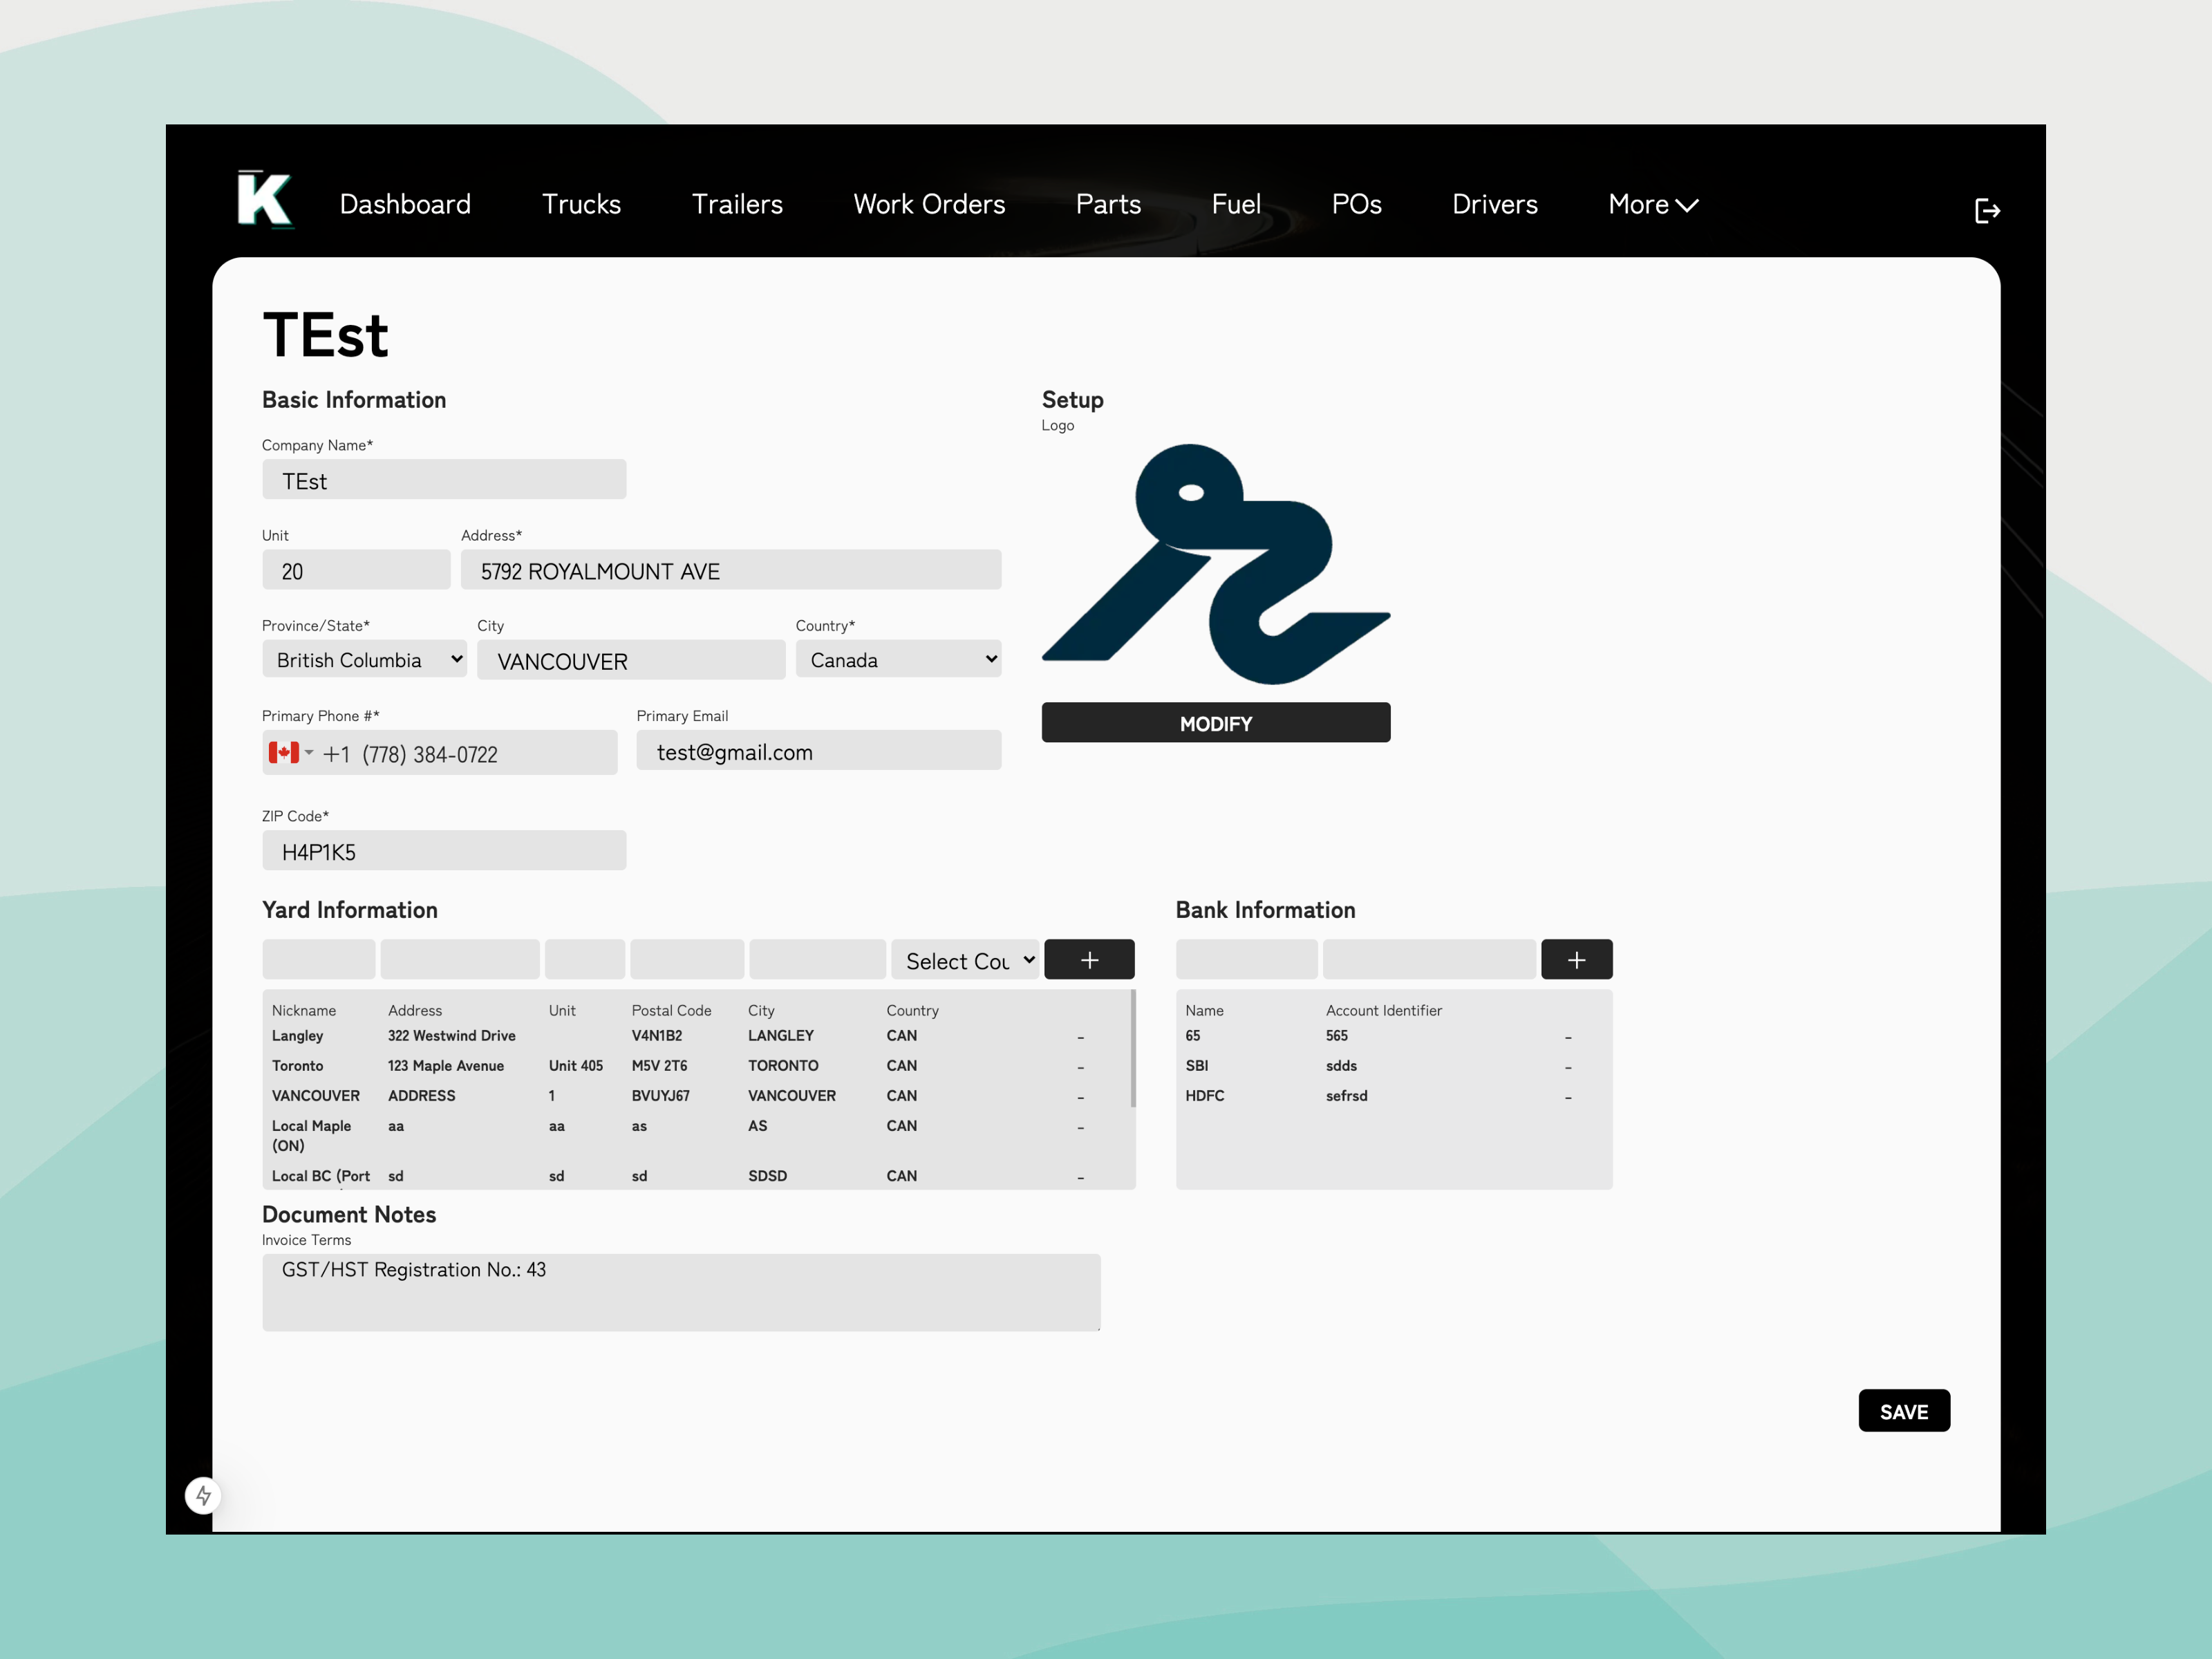Open Province/State dropdown showing British Columbia

coord(364,660)
